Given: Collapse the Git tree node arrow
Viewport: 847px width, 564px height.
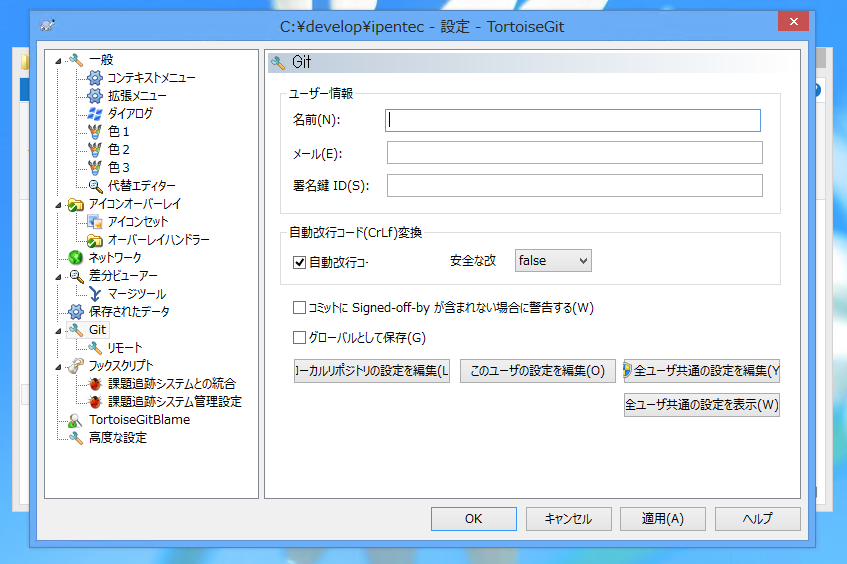Looking at the screenshot, I should coord(58,331).
